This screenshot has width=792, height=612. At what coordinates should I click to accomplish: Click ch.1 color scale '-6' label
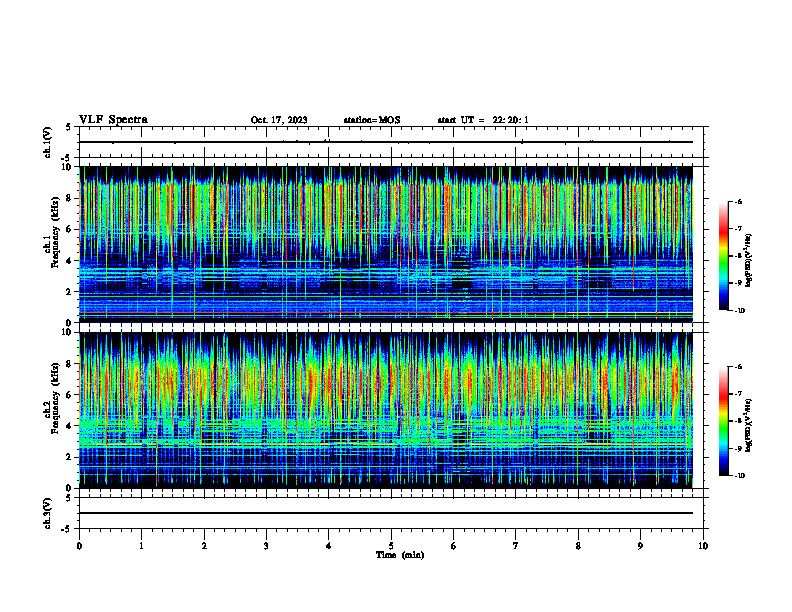tap(739, 201)
